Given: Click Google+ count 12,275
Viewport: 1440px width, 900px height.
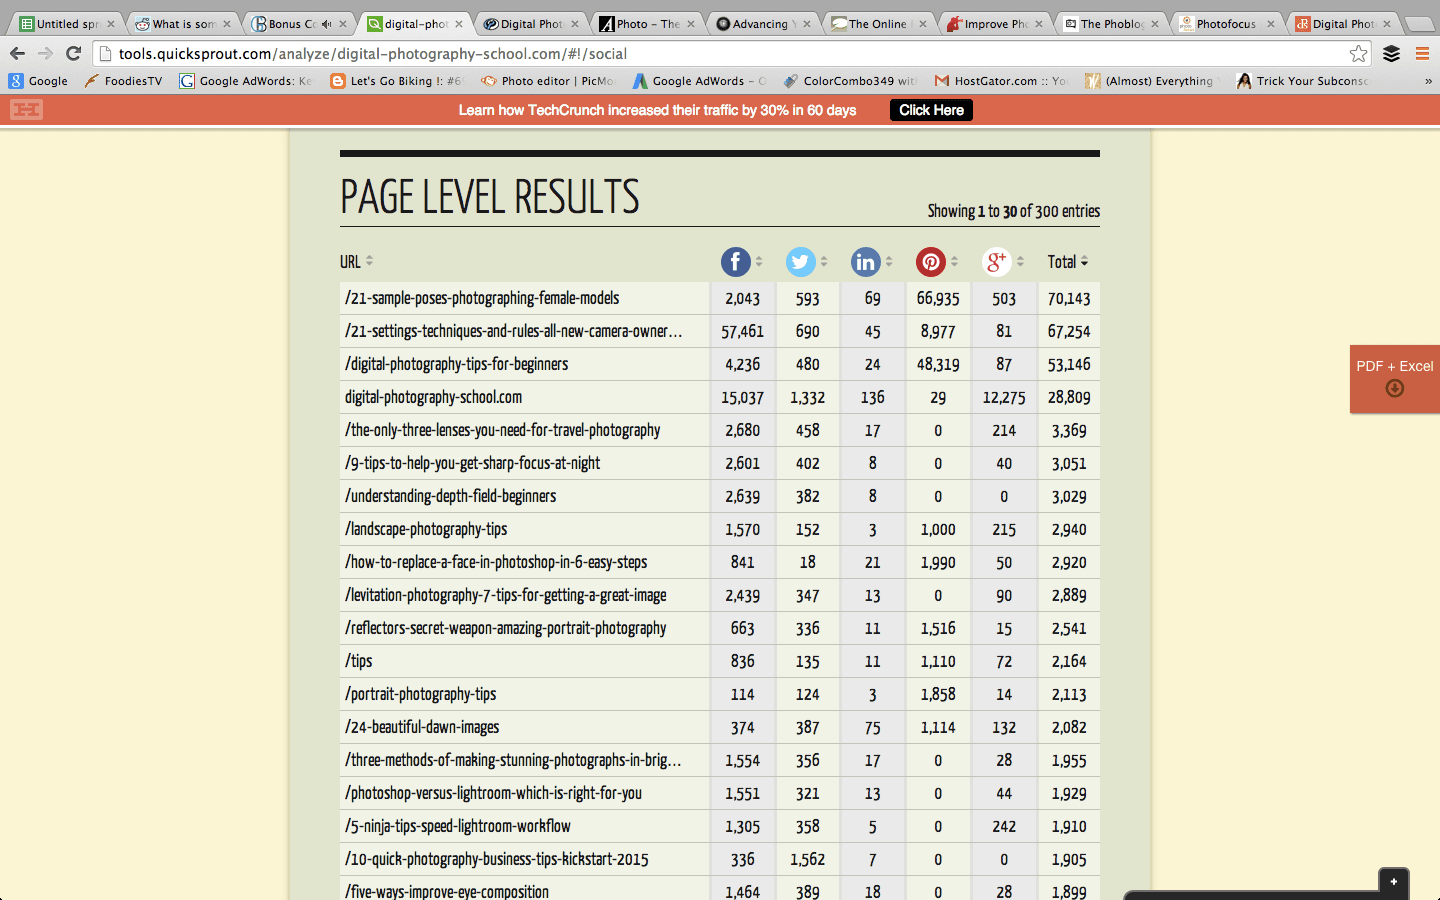Looking at the screenshot, I should point(1004,397).
